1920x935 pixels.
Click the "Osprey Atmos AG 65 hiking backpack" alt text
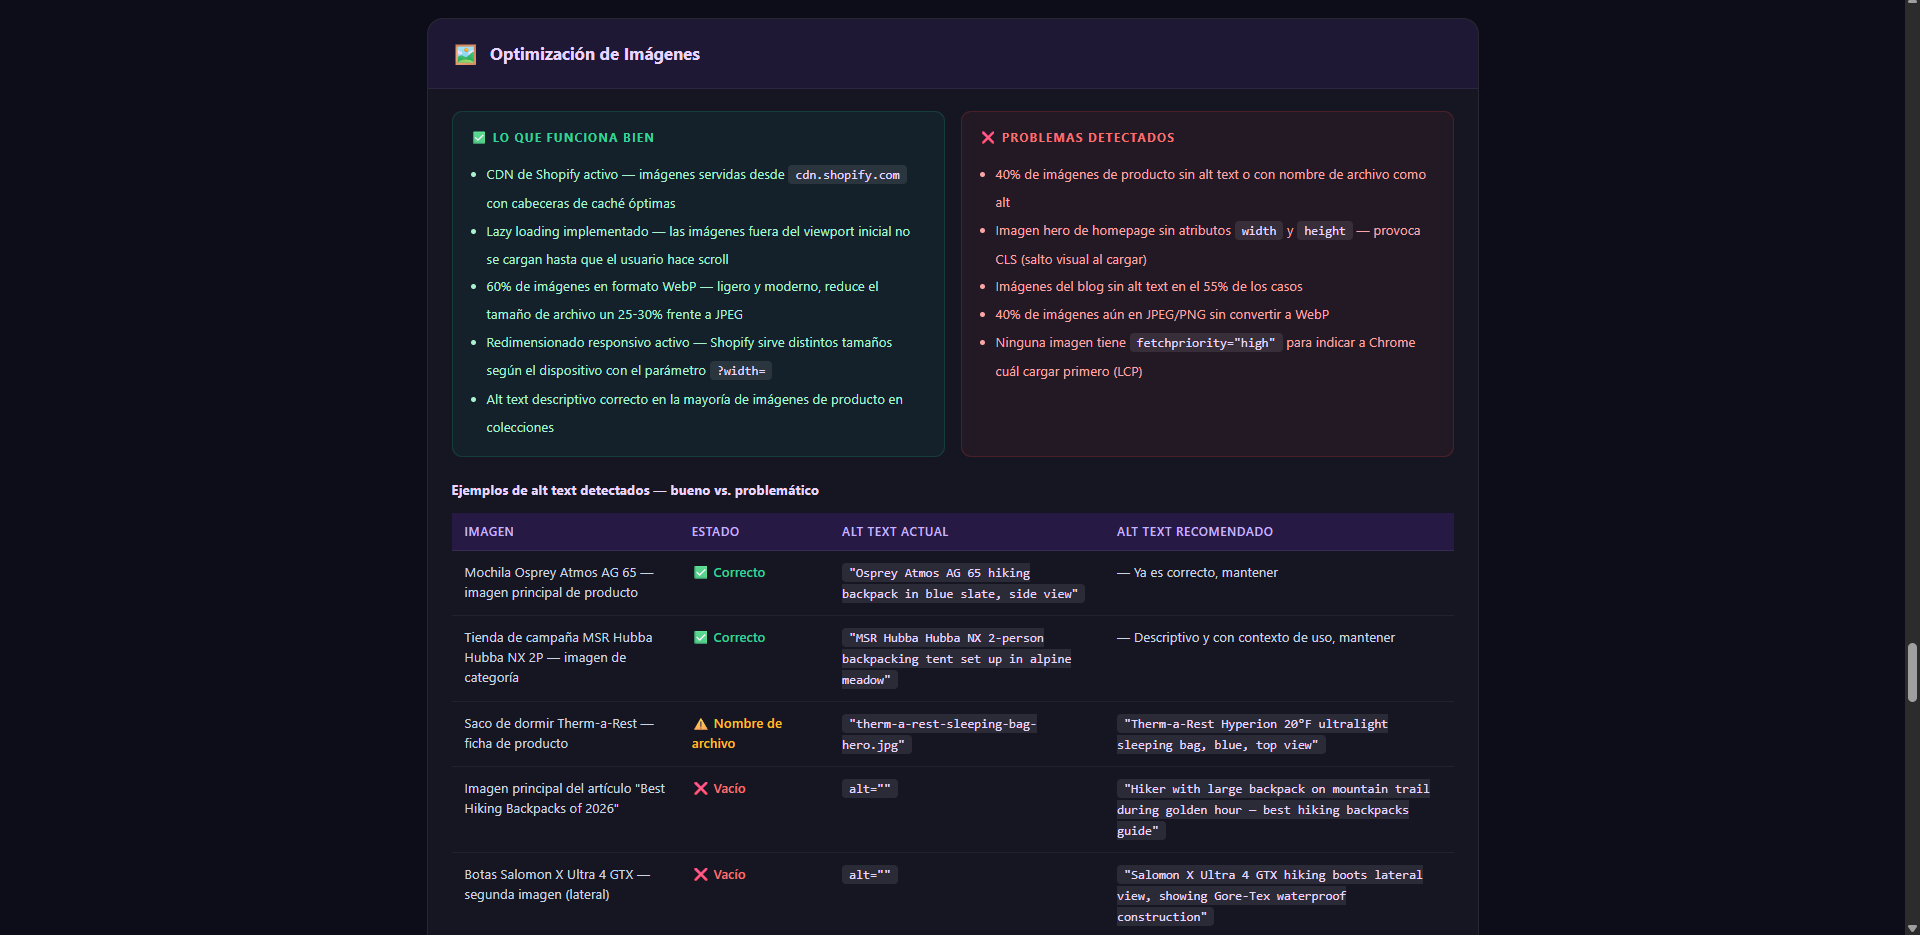[x=963, y=583]
